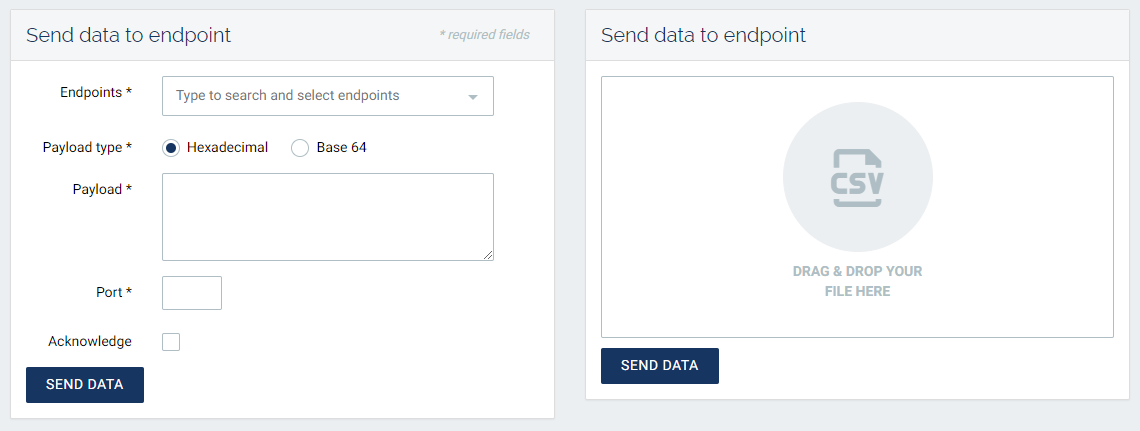Screen dimensions: 1140x431
Task: Click the heading above the CSV drop zone
Action: click(703, 35)
